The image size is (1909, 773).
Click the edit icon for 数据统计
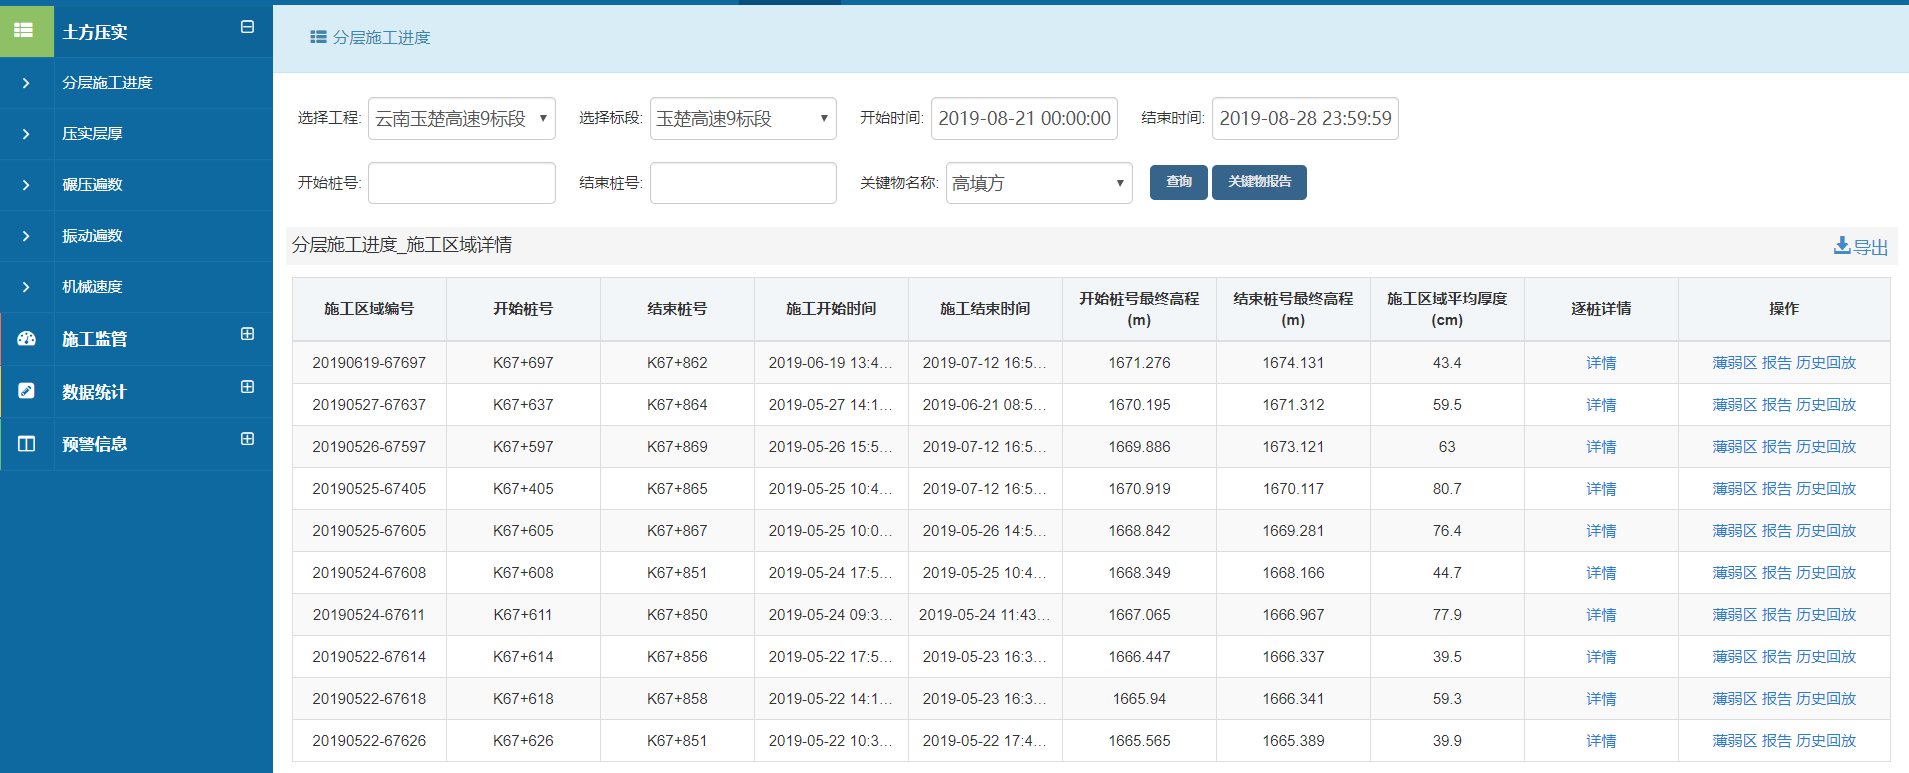[27, 391]
